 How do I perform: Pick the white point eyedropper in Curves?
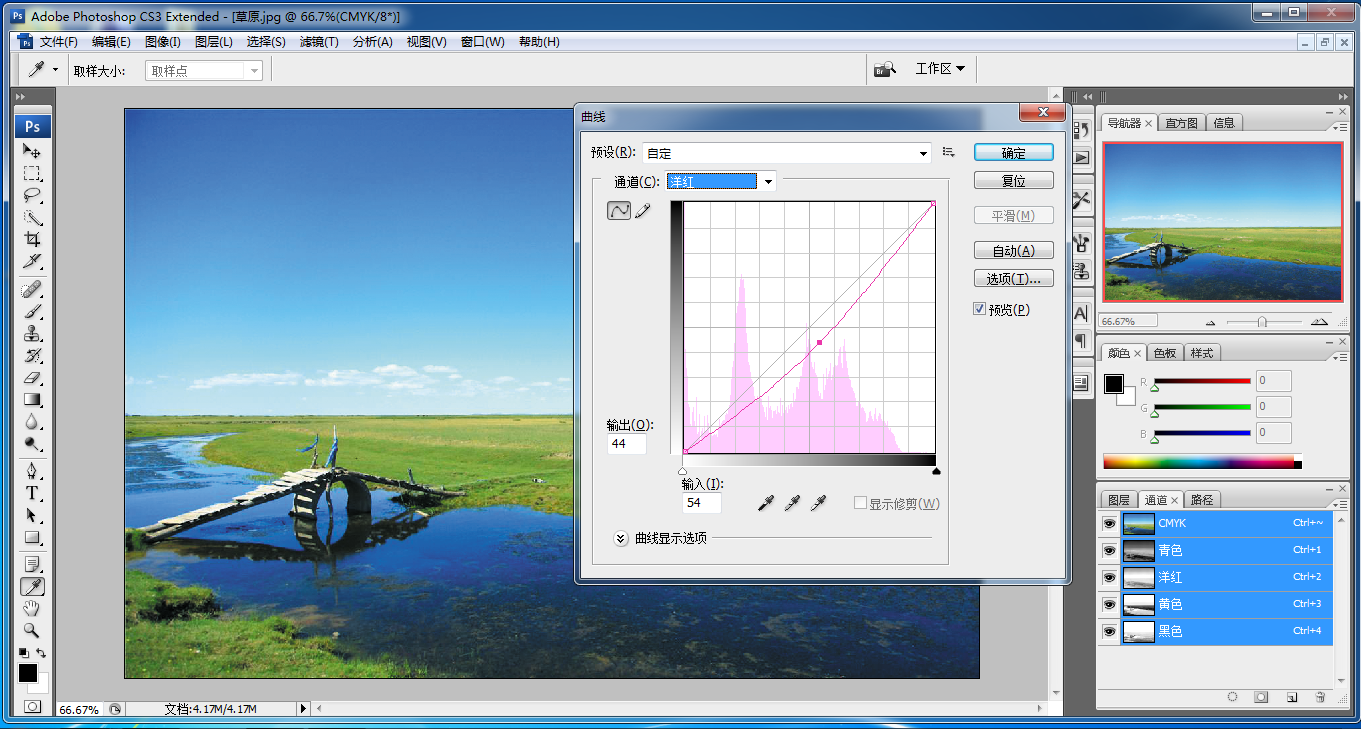tap(818, 504)
